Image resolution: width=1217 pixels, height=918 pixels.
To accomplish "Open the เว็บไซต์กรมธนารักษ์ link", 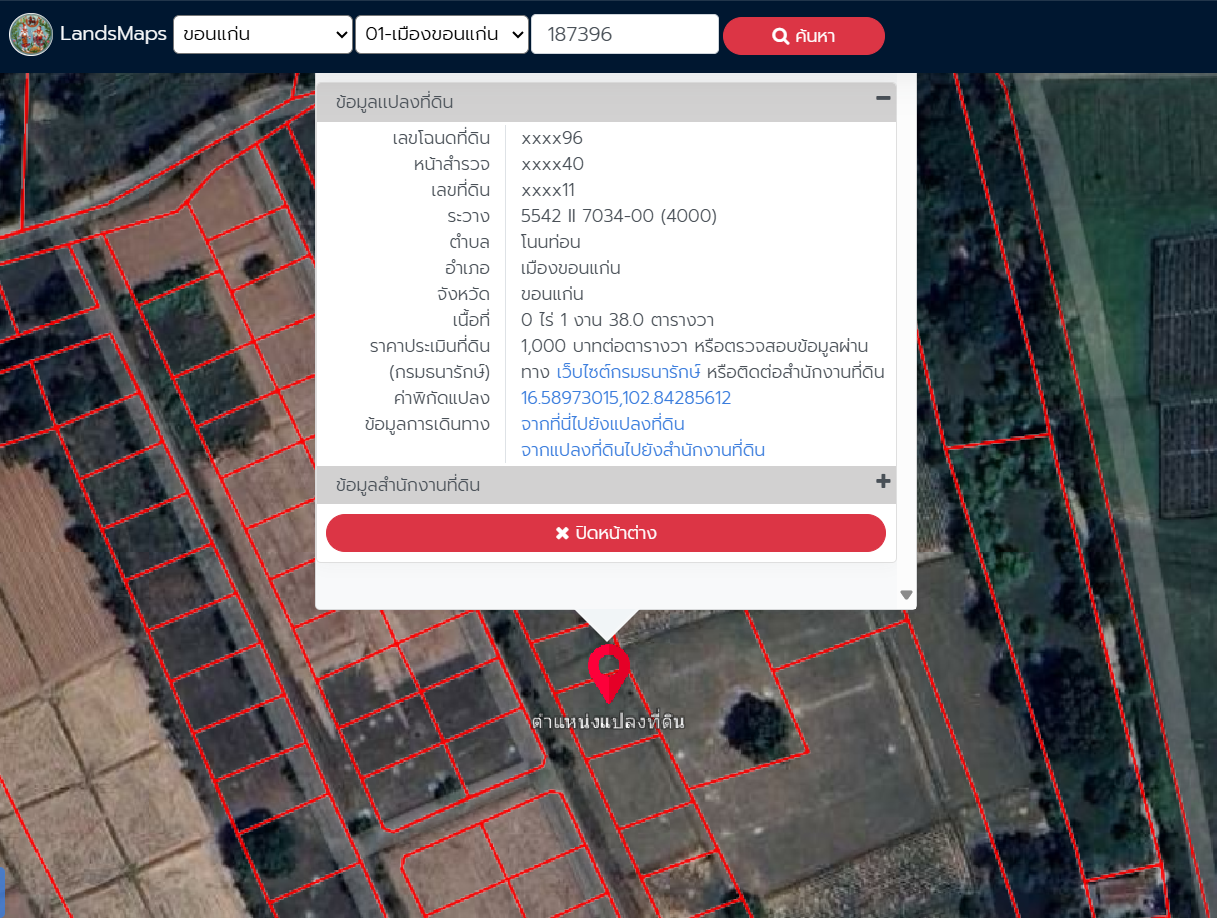I will click(x=628, y=372).
